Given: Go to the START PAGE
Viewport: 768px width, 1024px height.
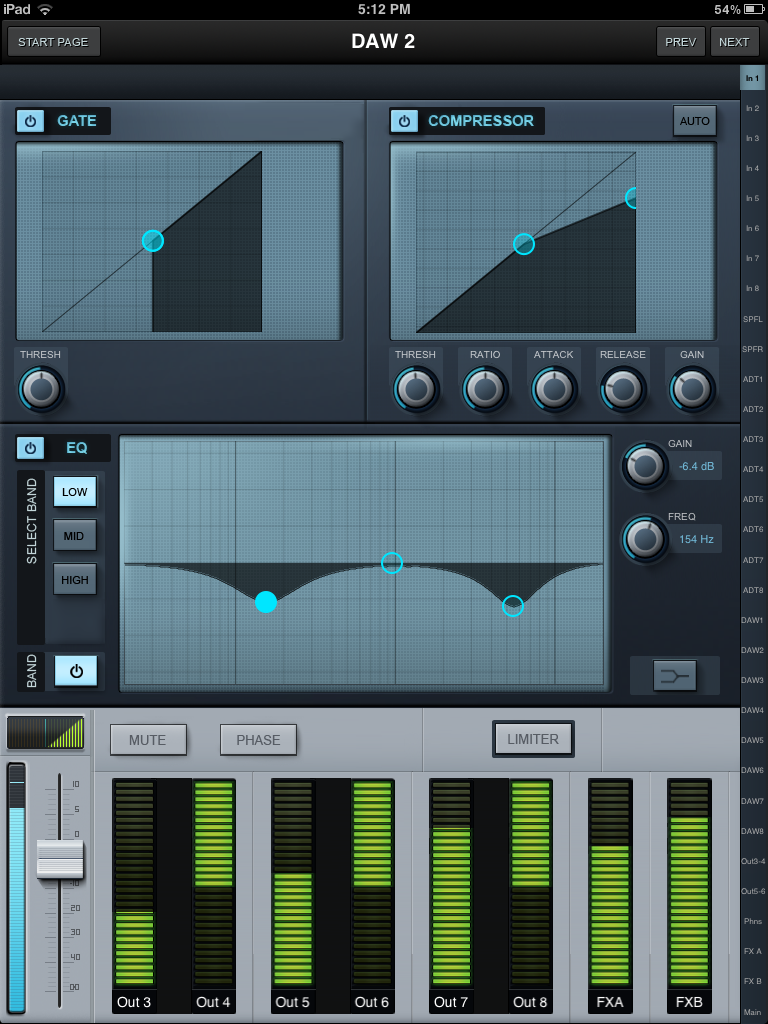Looking at the screenshot, I should coord(54,42).
